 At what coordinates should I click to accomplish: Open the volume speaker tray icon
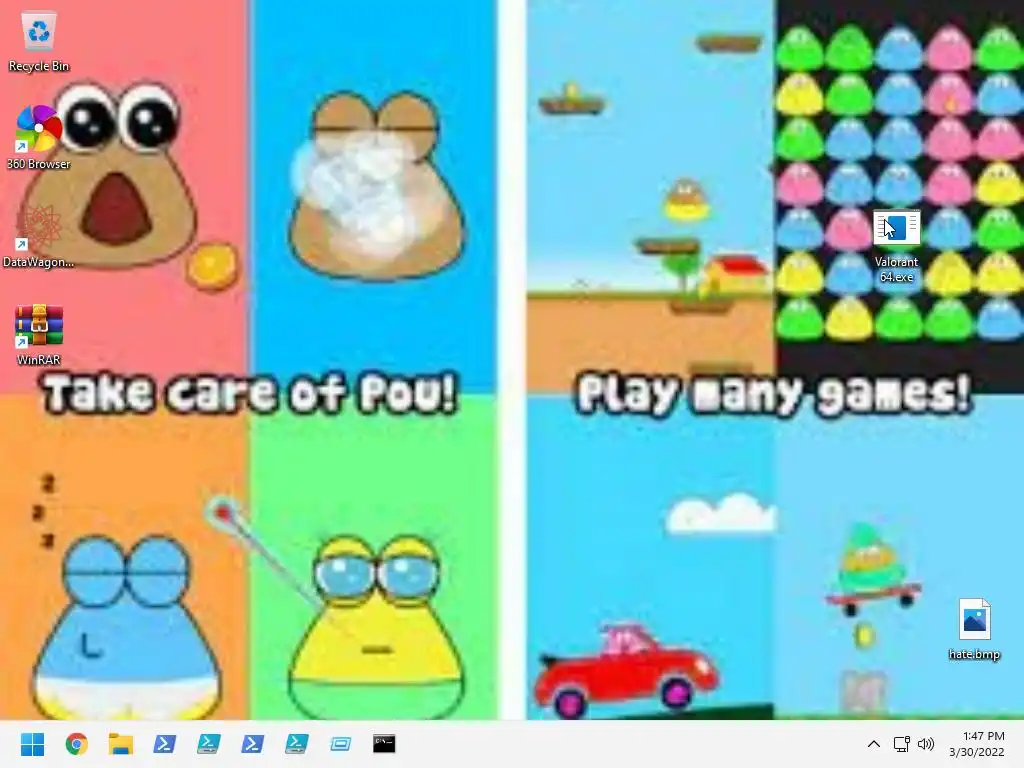(x=926, y=744)
